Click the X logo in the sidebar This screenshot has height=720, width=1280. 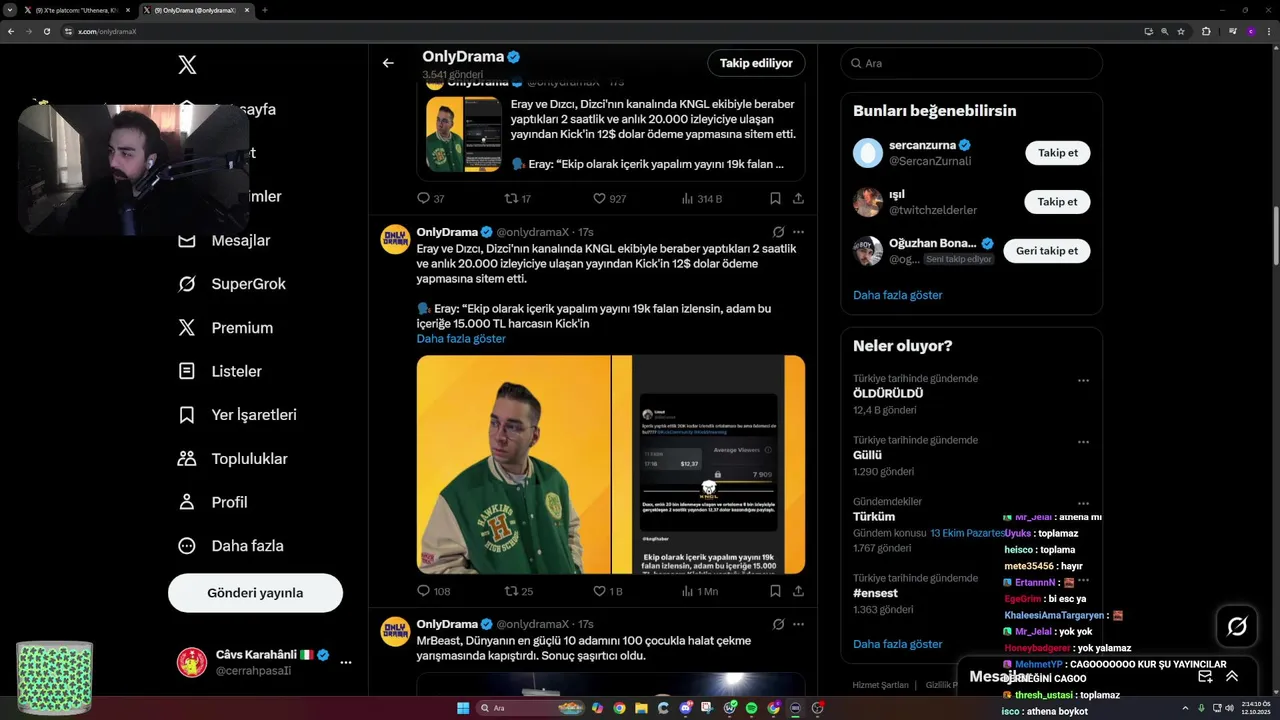pyautogui.click(x=187, y=65)
